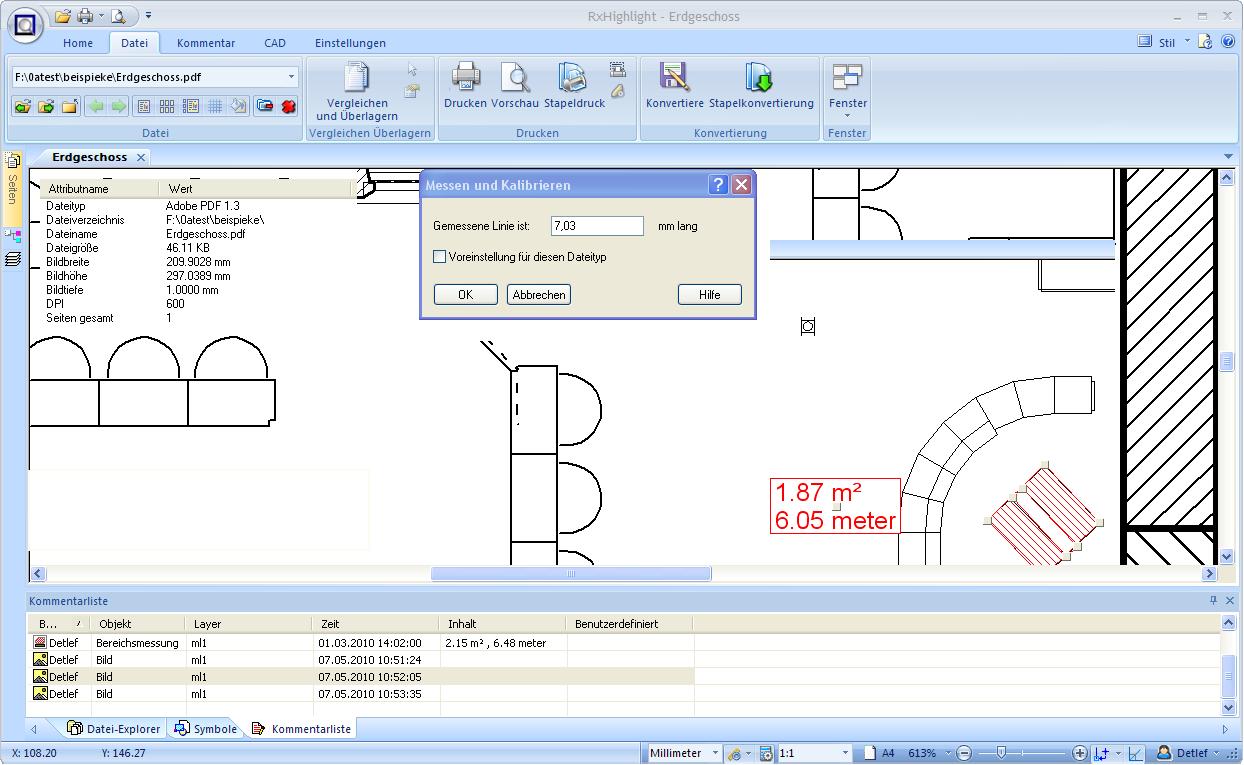Open the Millimeter units dropdown

pos(714,753)
